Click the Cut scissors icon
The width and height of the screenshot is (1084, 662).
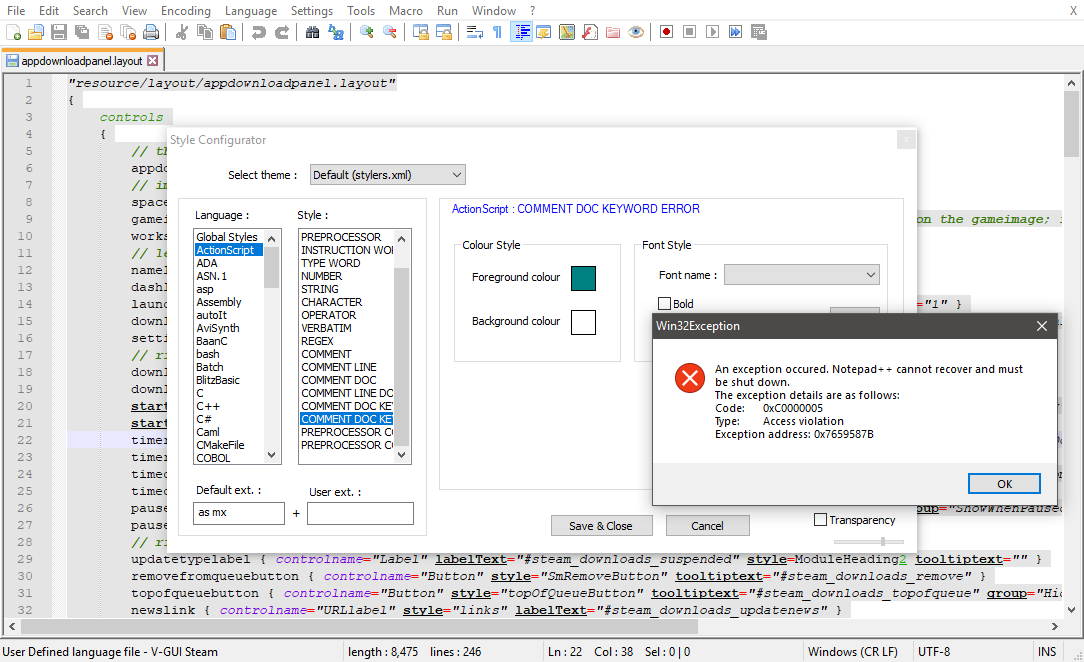tap(182, 32)
